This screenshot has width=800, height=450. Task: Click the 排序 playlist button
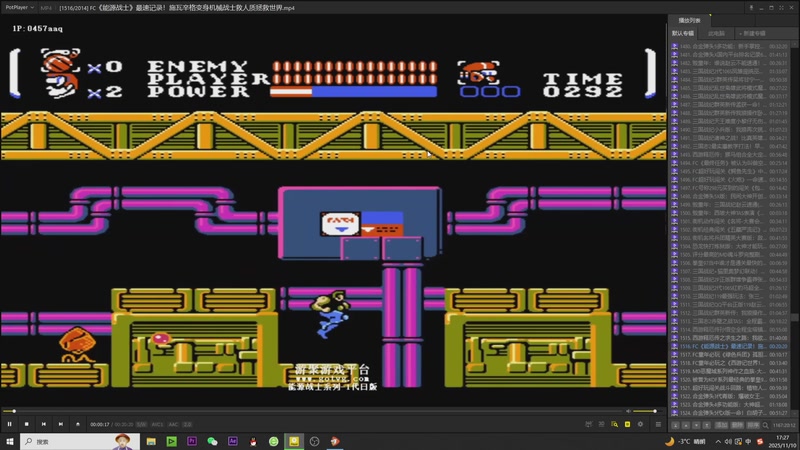(753, 425)
